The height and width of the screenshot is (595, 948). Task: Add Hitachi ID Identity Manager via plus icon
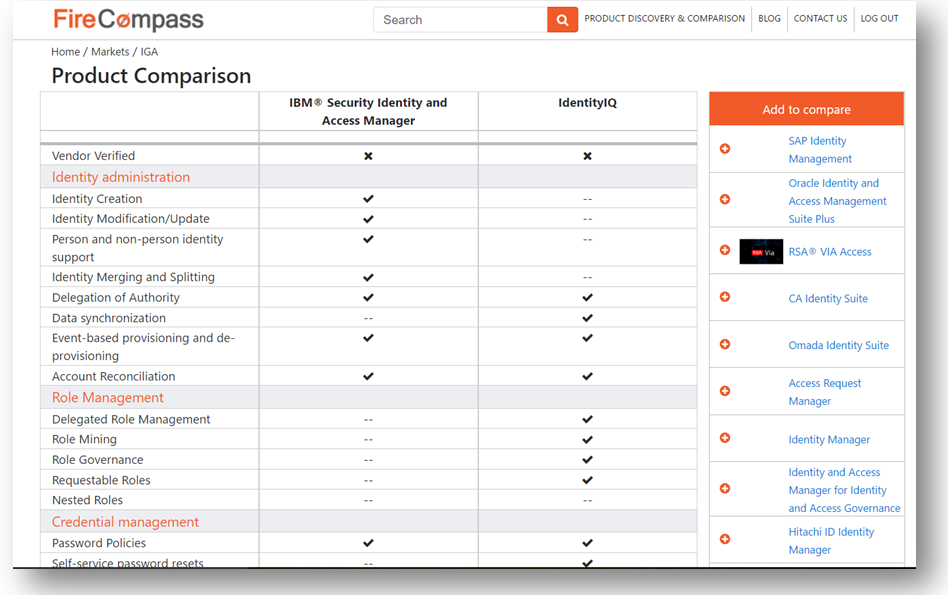click(x=725, y=539)
